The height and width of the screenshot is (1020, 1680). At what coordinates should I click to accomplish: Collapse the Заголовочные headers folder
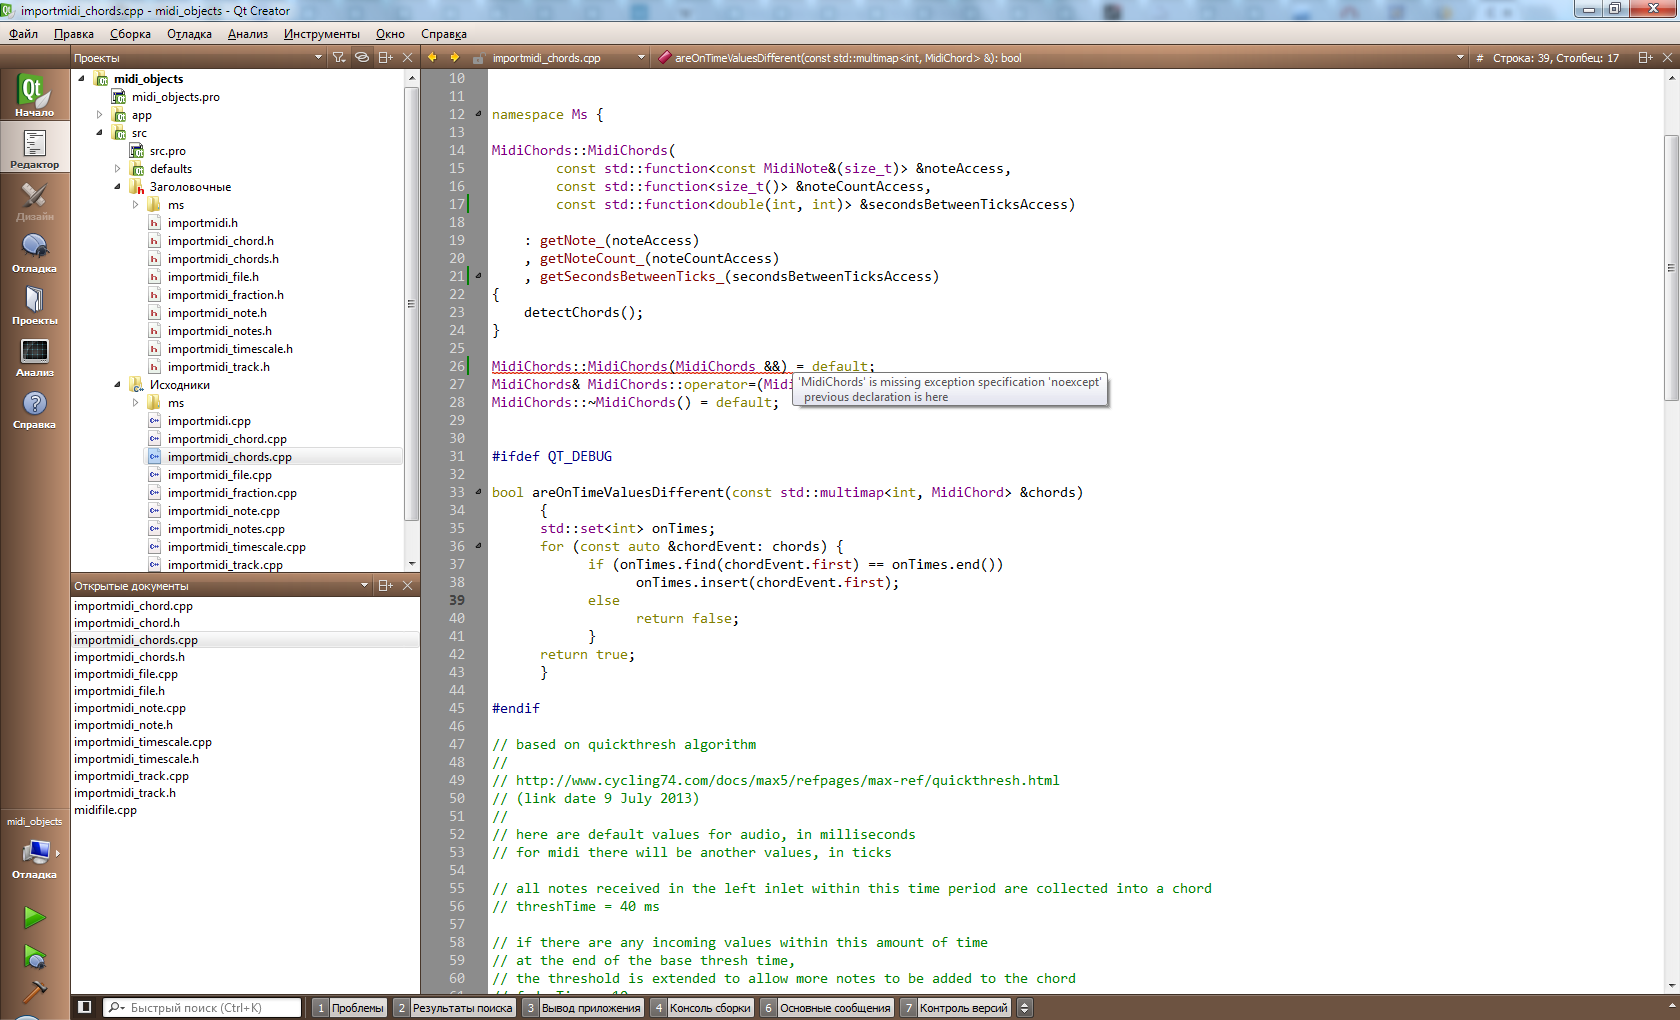coord(117,187)
